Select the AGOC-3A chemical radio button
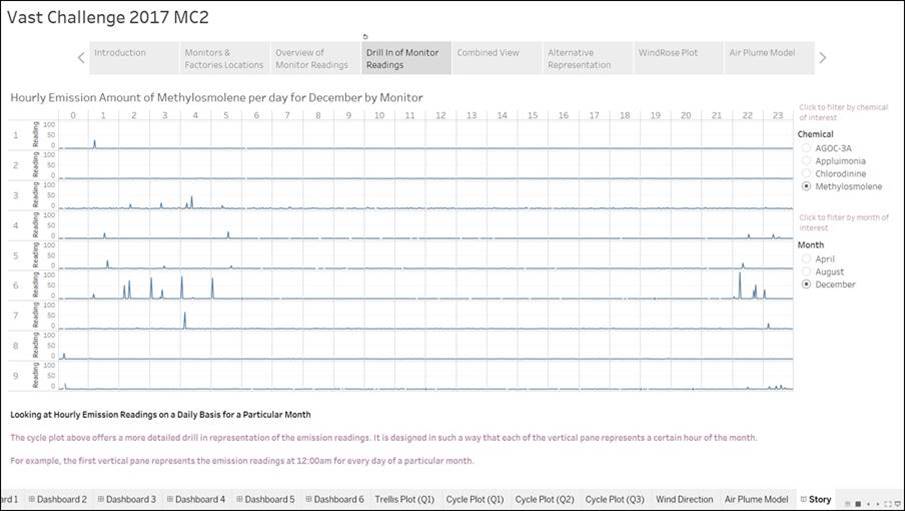This screenshot has height=511, width=905. click(x=806, y=148)
